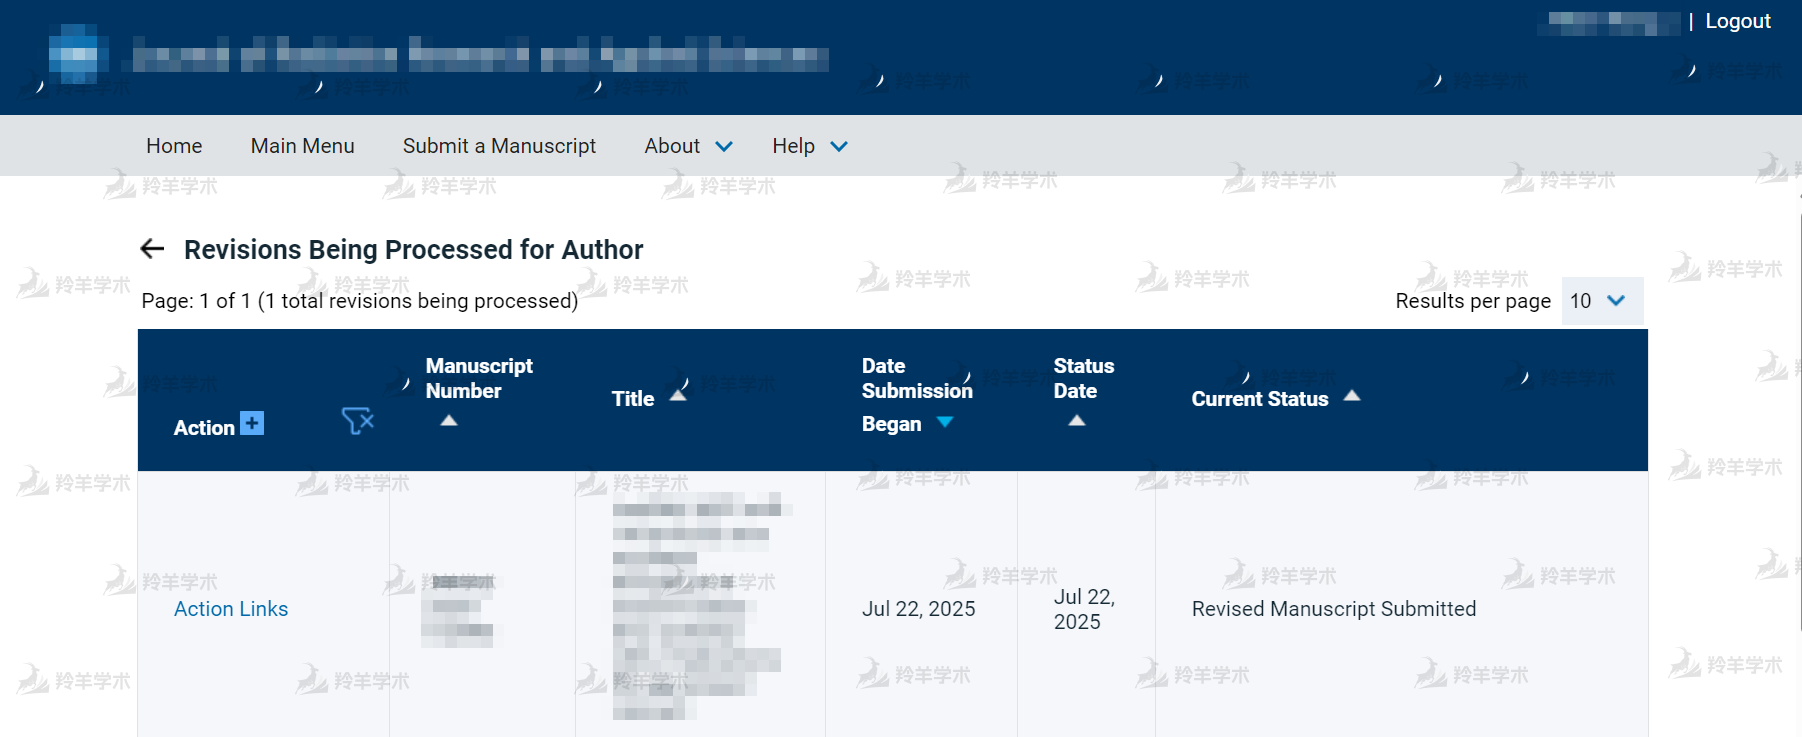This screenshot has height=737, width=1802.
Task: Sort the table by Title arrow
Action: click(678, 396)
